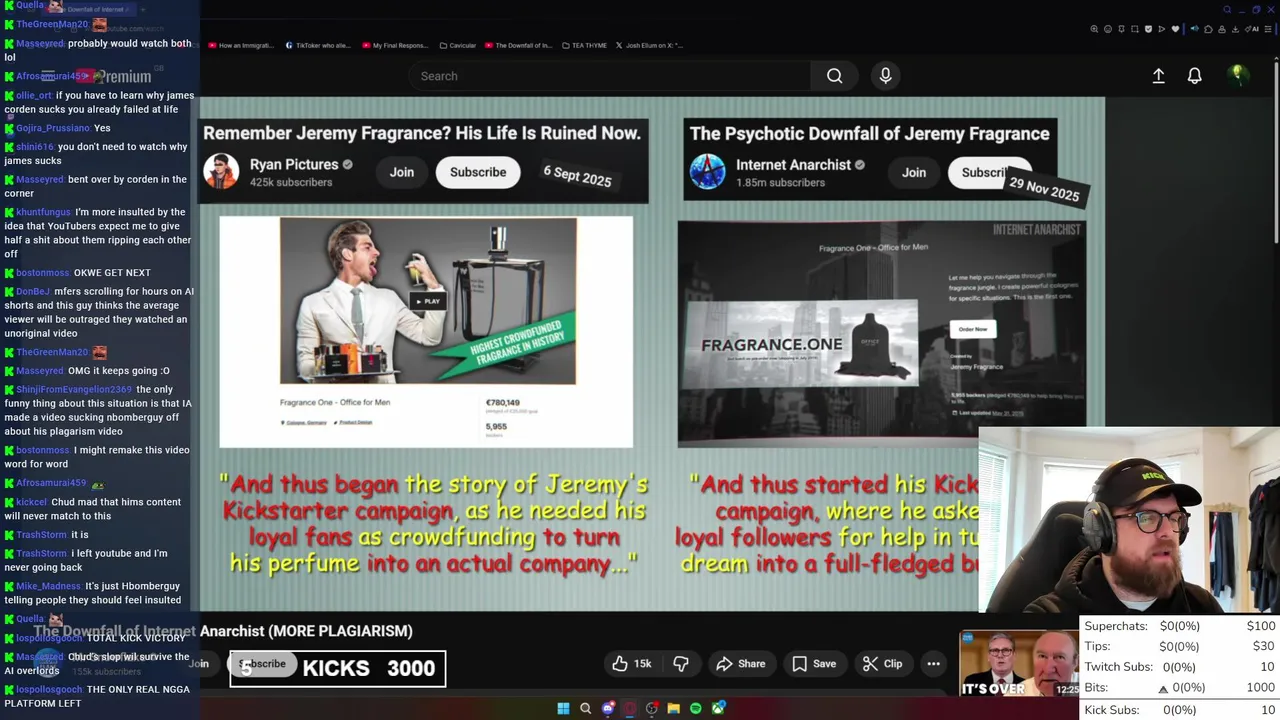The image size is (1280, 720).
Task: Click chat username DonBeJ
Action: coord(33,291)
